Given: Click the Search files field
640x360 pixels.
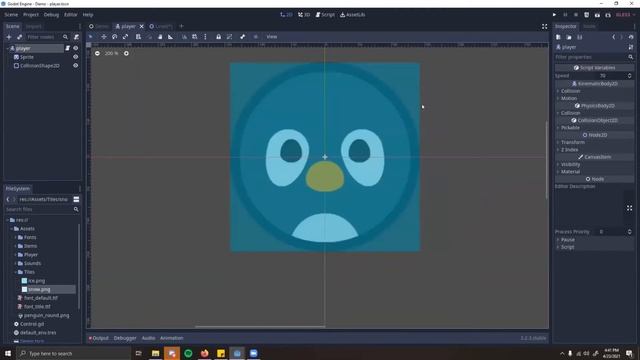Looking at the screenshot, I should (41, 209).
